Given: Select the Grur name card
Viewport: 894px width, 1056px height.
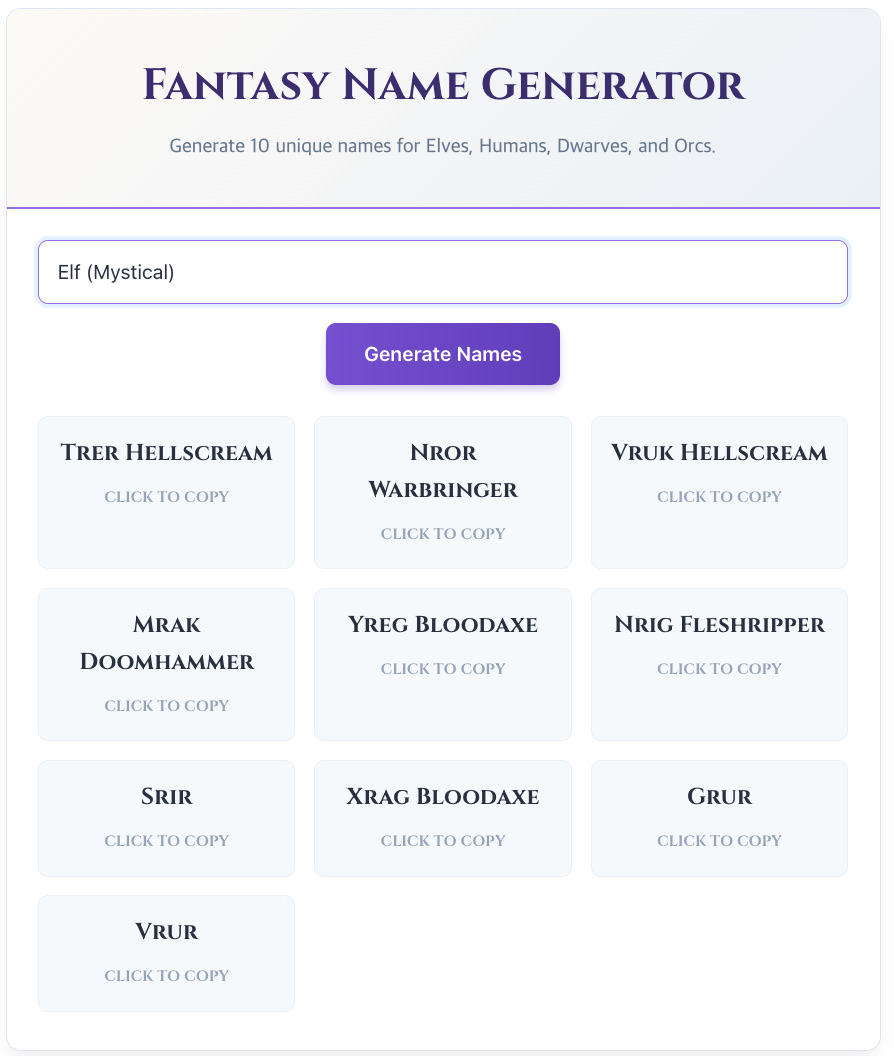Looking at the screenshot, I should coord(719,818).
